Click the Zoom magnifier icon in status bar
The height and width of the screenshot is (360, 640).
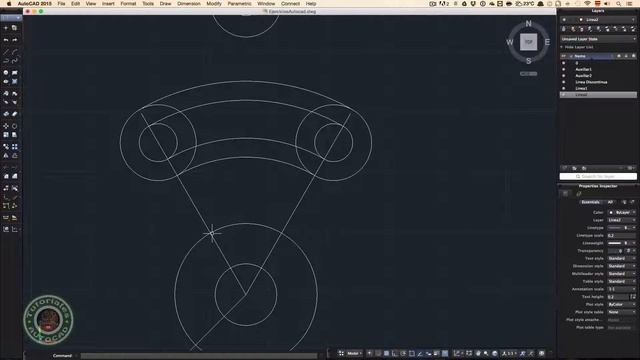click(x=486, y=353)
